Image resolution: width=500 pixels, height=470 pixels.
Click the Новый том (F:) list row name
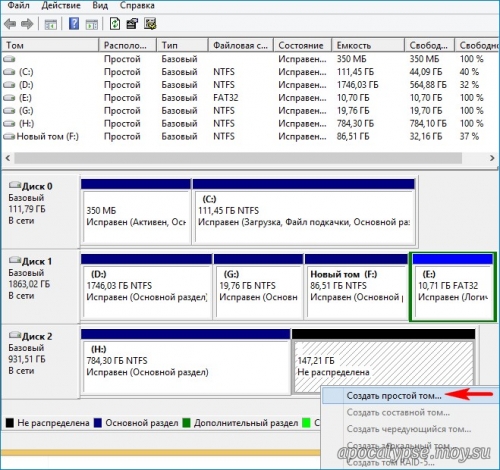tap(47, 137)
